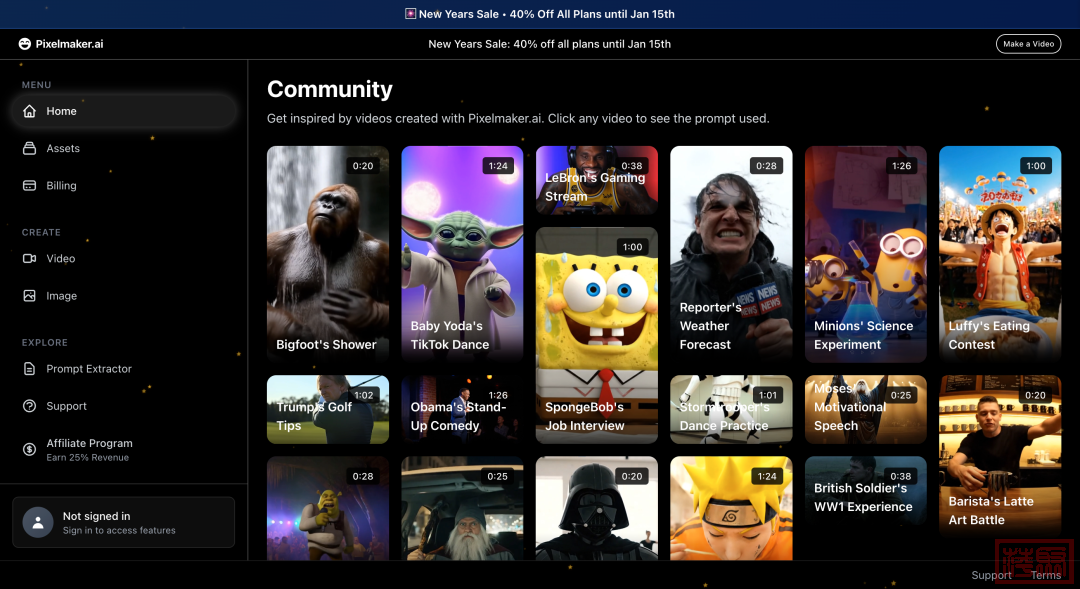Open the Support link in footer

(991, 575)
